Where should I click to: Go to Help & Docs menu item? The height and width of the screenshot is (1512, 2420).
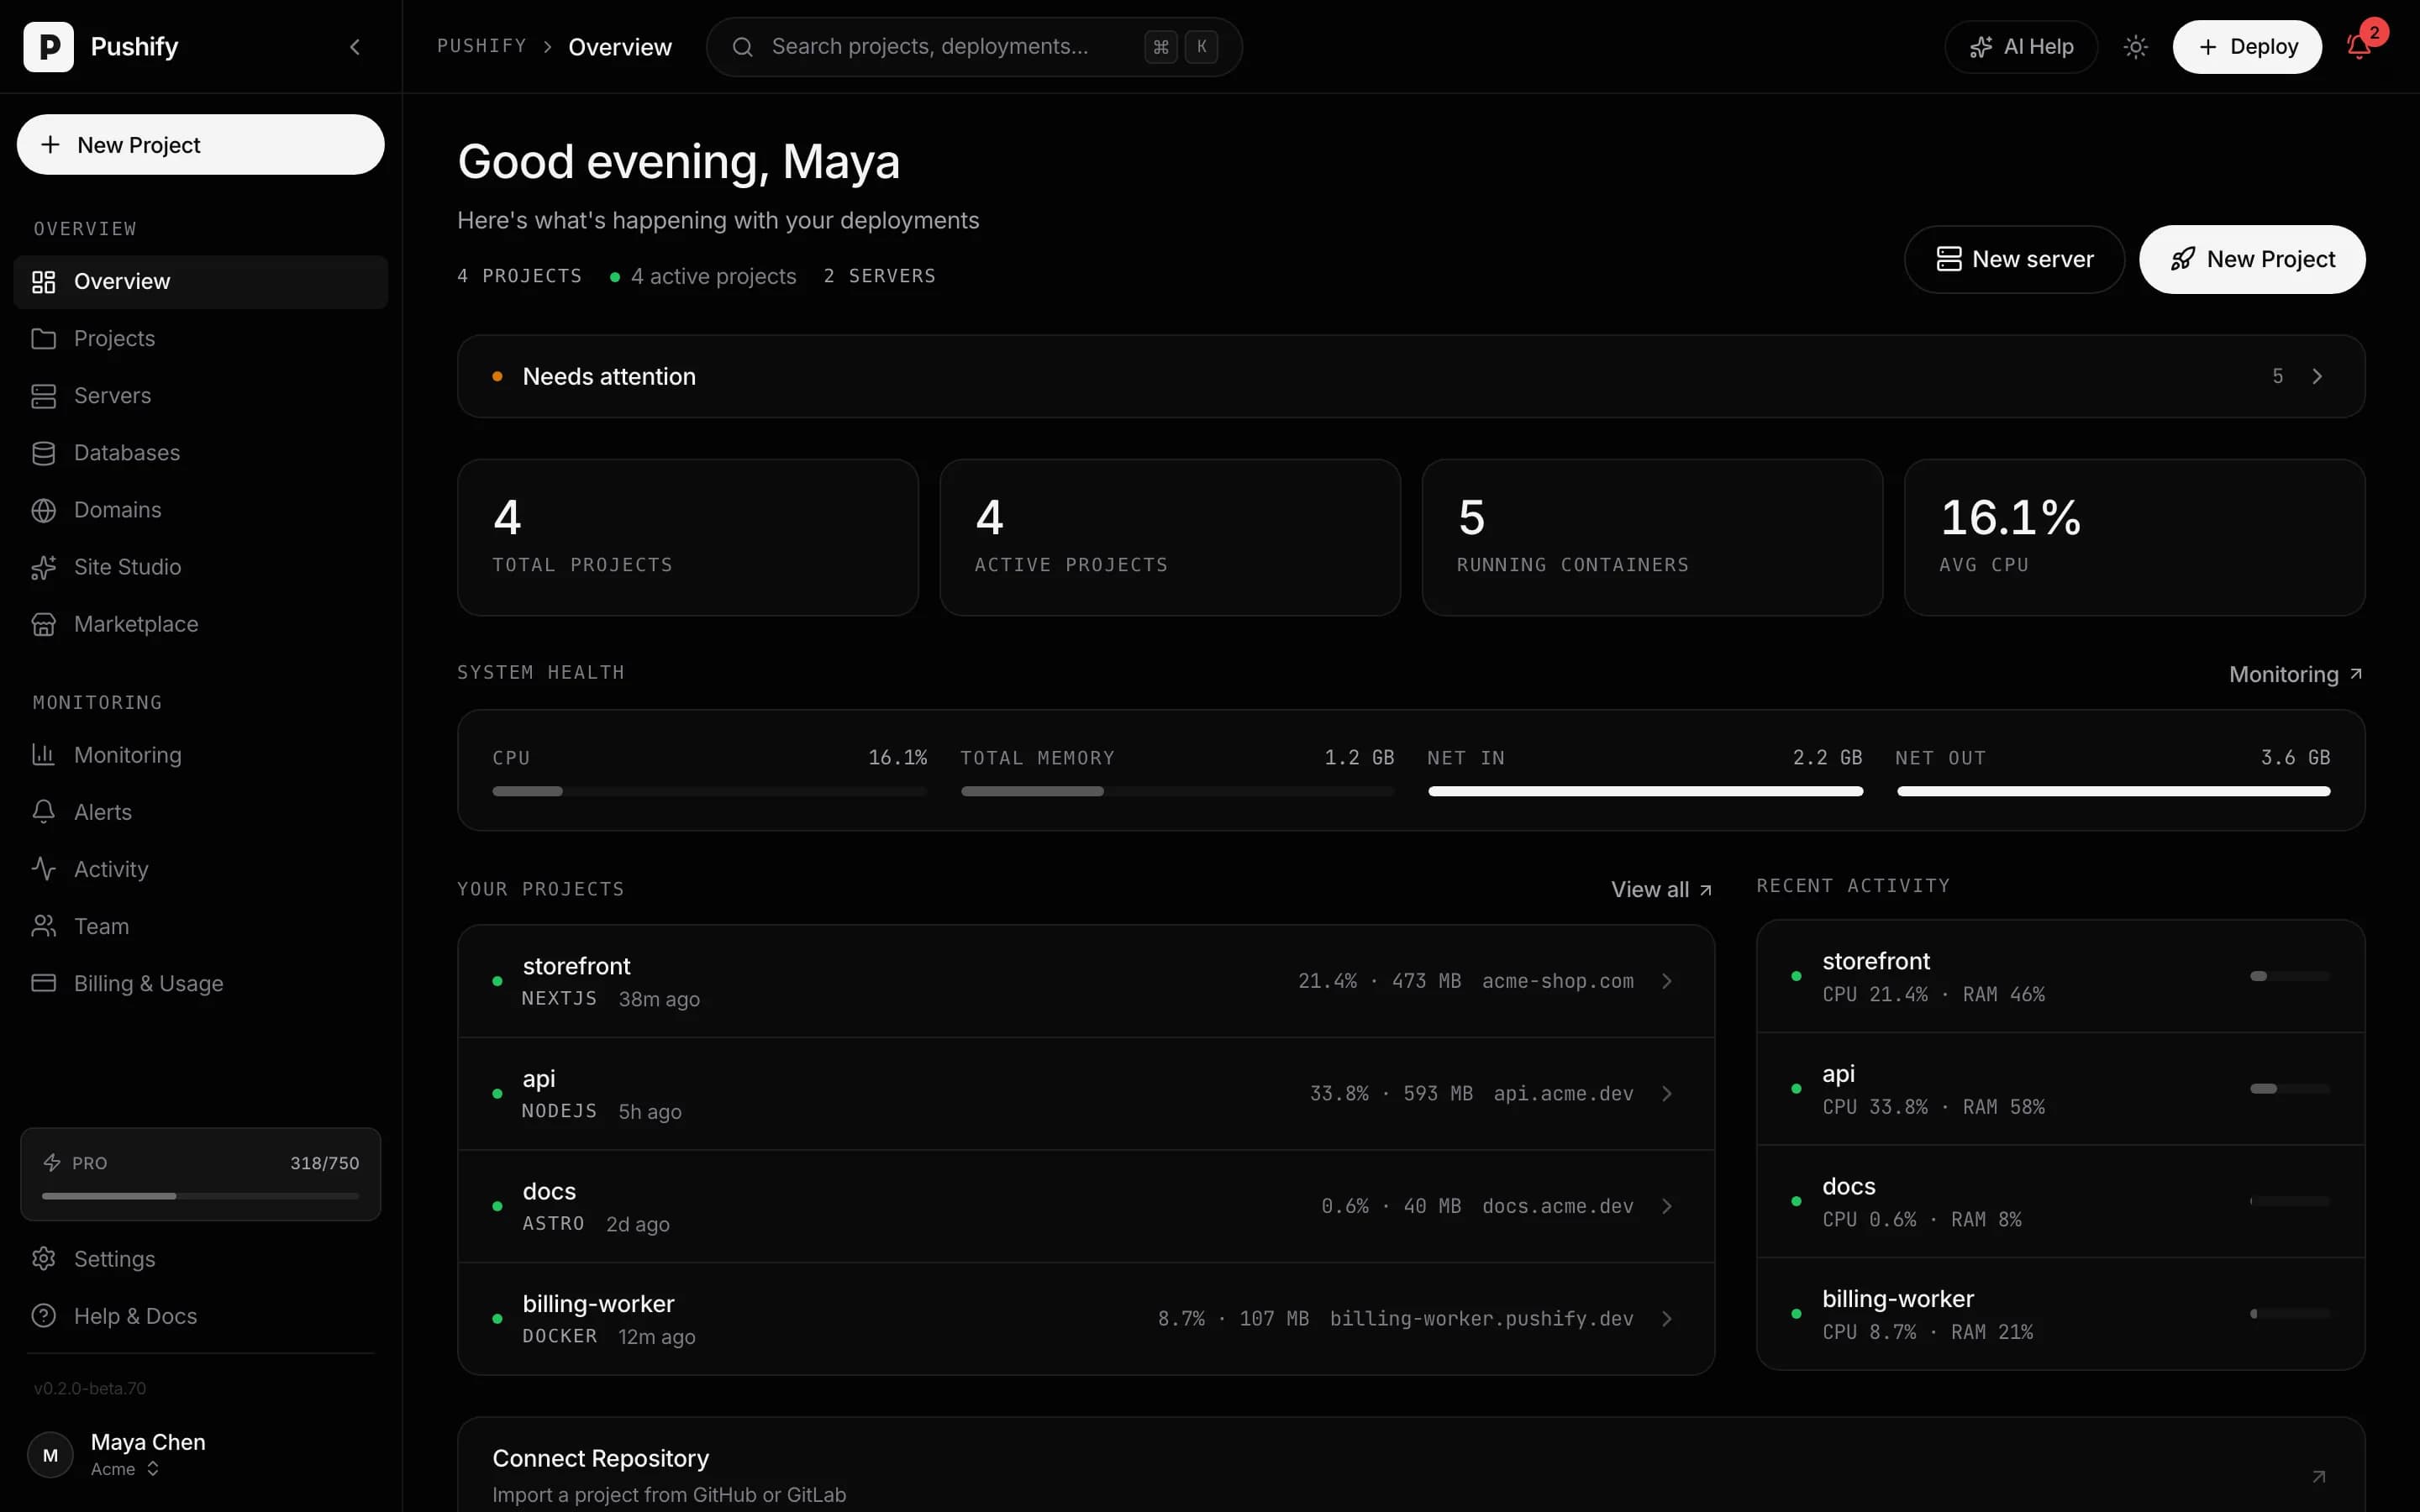pyautogui.click(x=200, y=1316)
